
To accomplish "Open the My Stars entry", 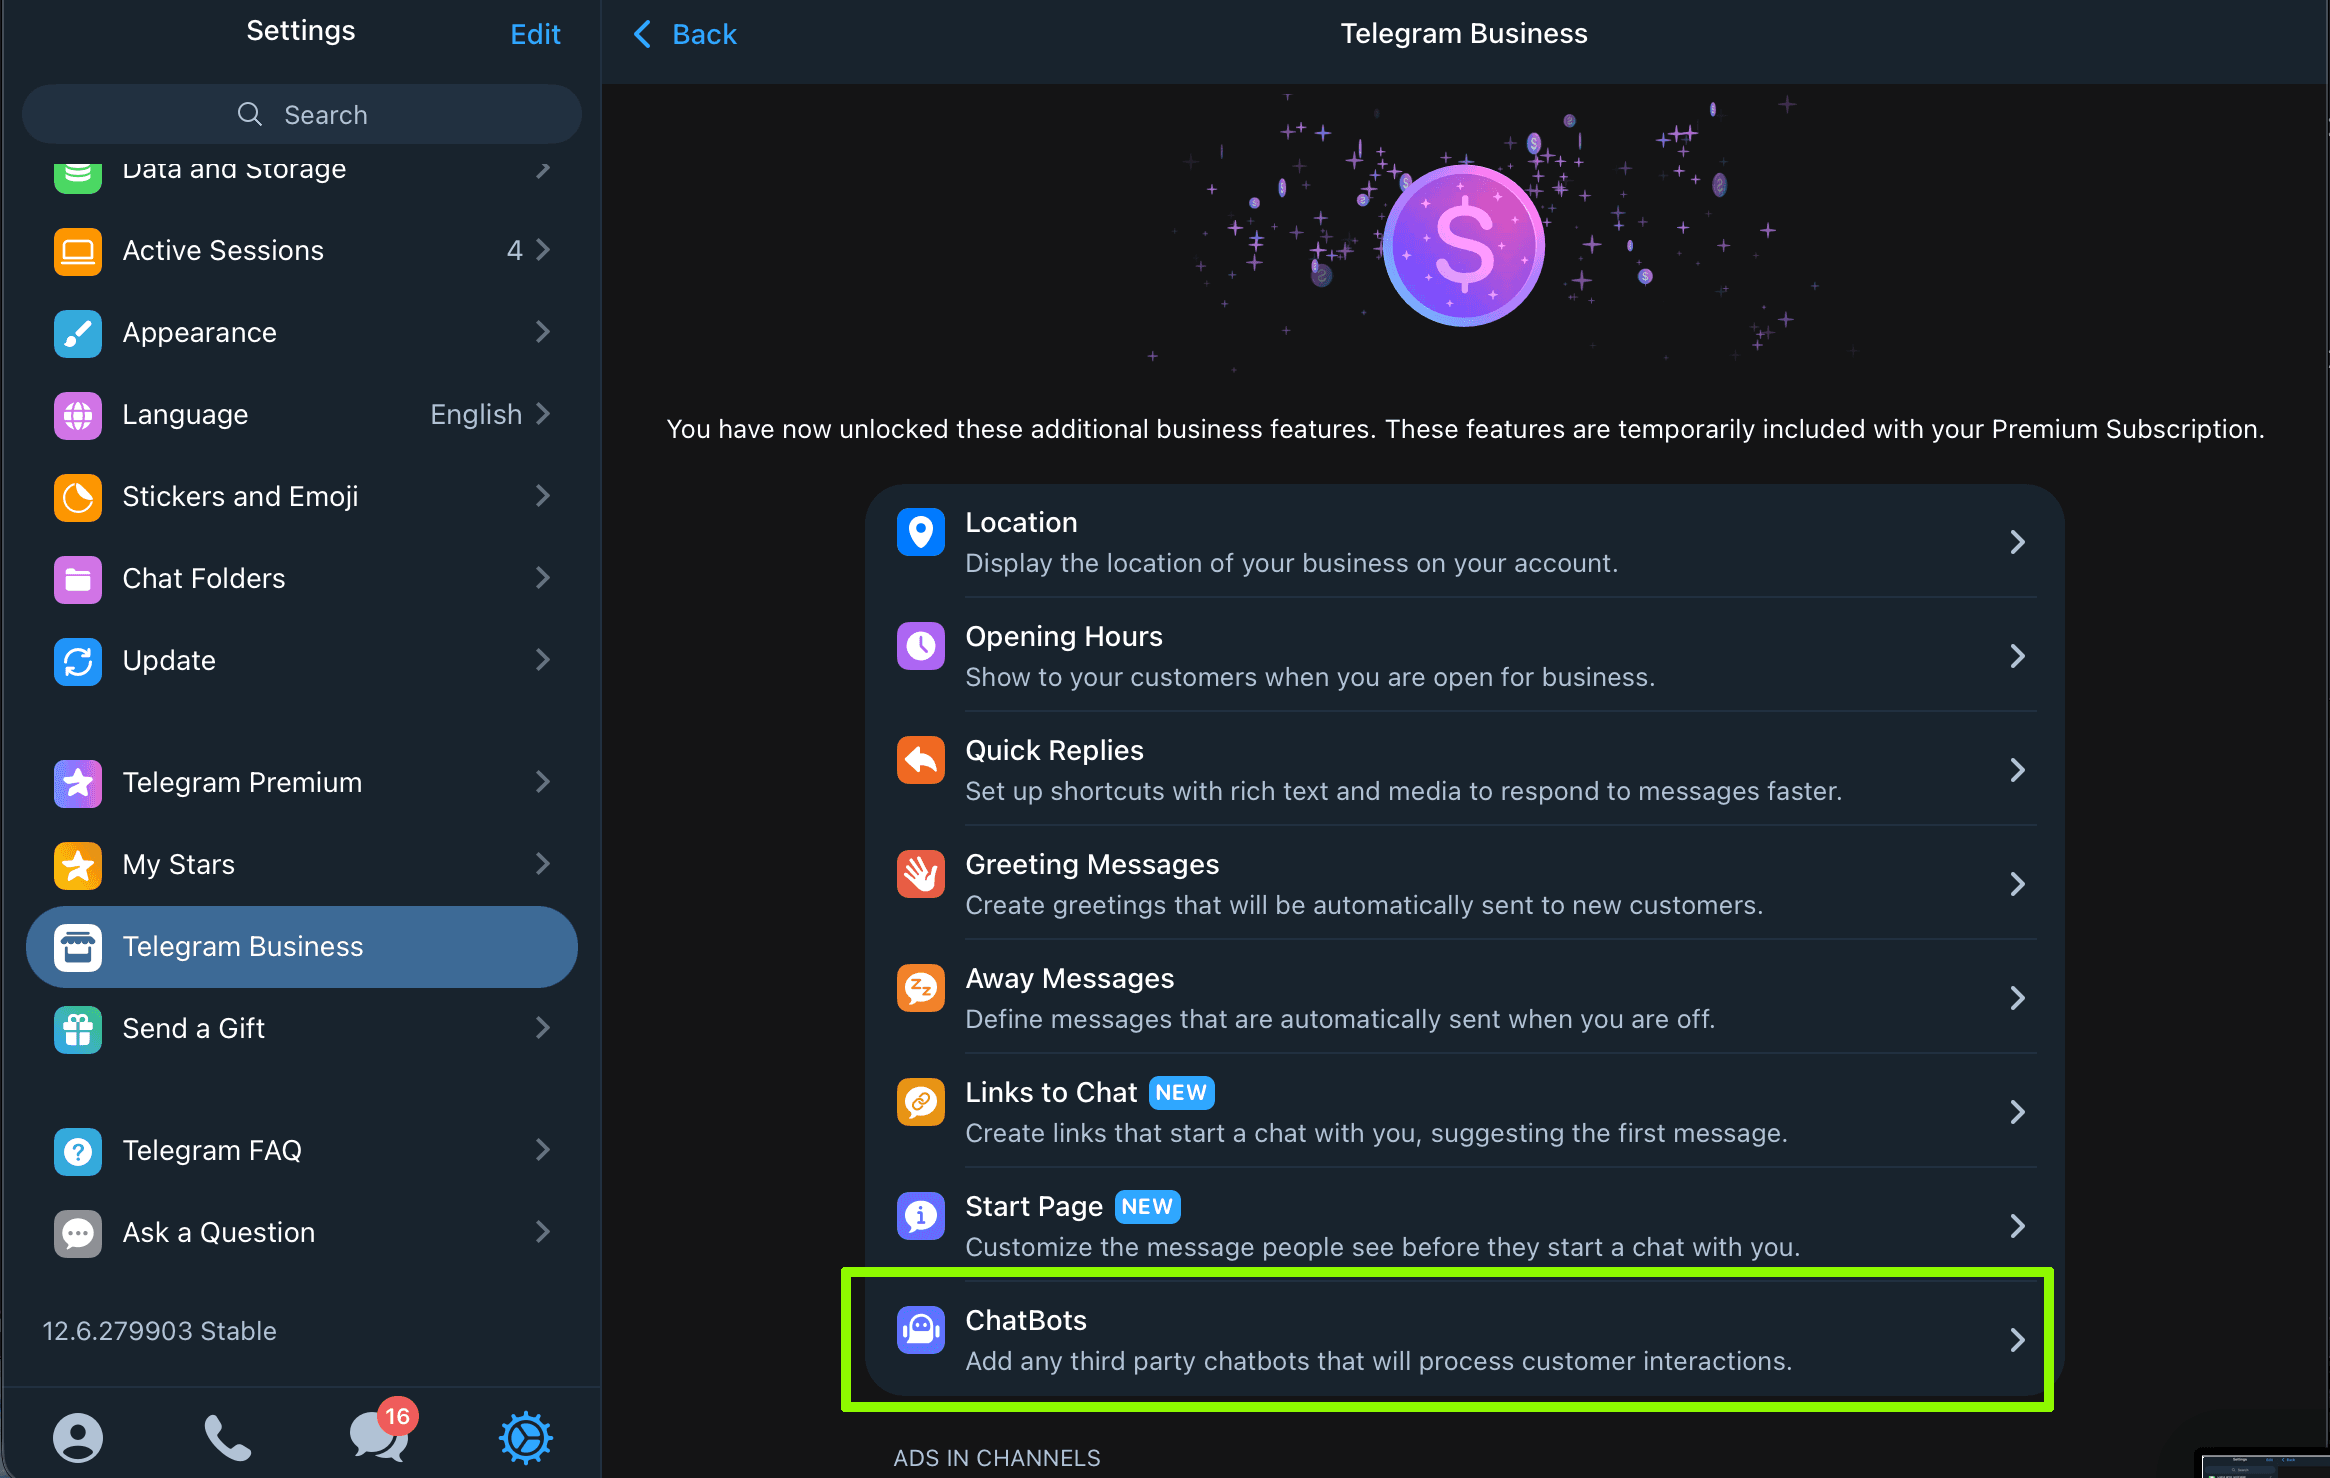I will click(302, 865).
